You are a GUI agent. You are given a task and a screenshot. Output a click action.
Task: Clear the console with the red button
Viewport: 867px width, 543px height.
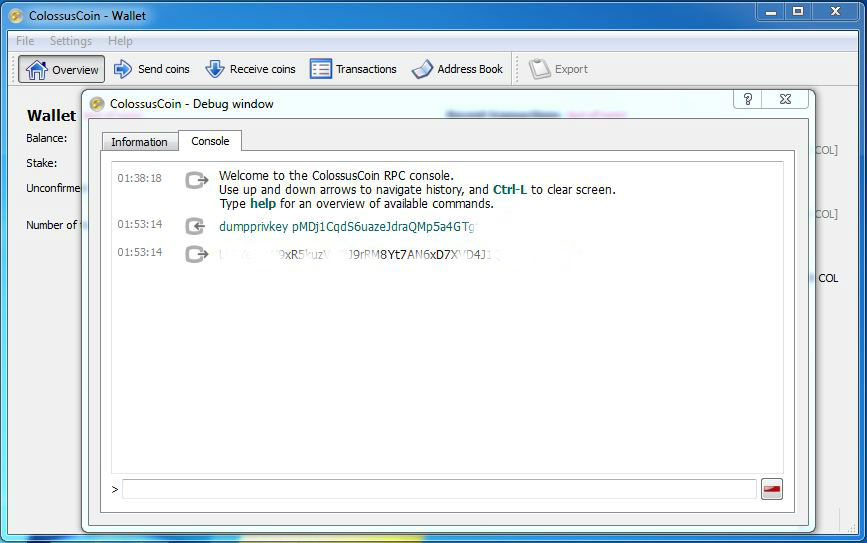pyautogui.click(x=771, y=489)
